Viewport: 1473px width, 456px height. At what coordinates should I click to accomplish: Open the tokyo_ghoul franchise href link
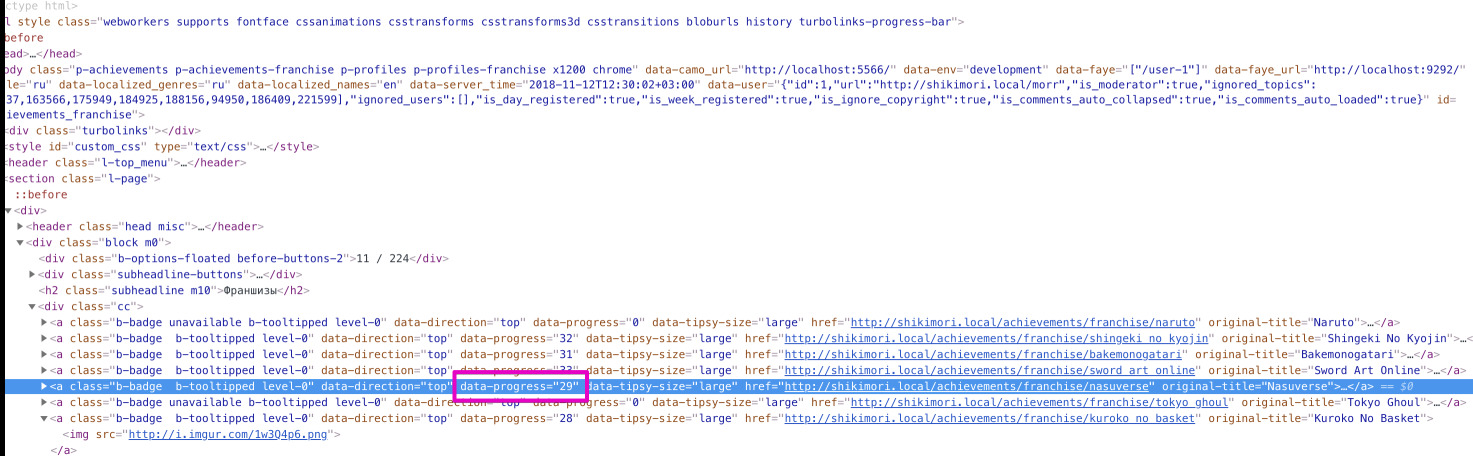[1040, 403]
